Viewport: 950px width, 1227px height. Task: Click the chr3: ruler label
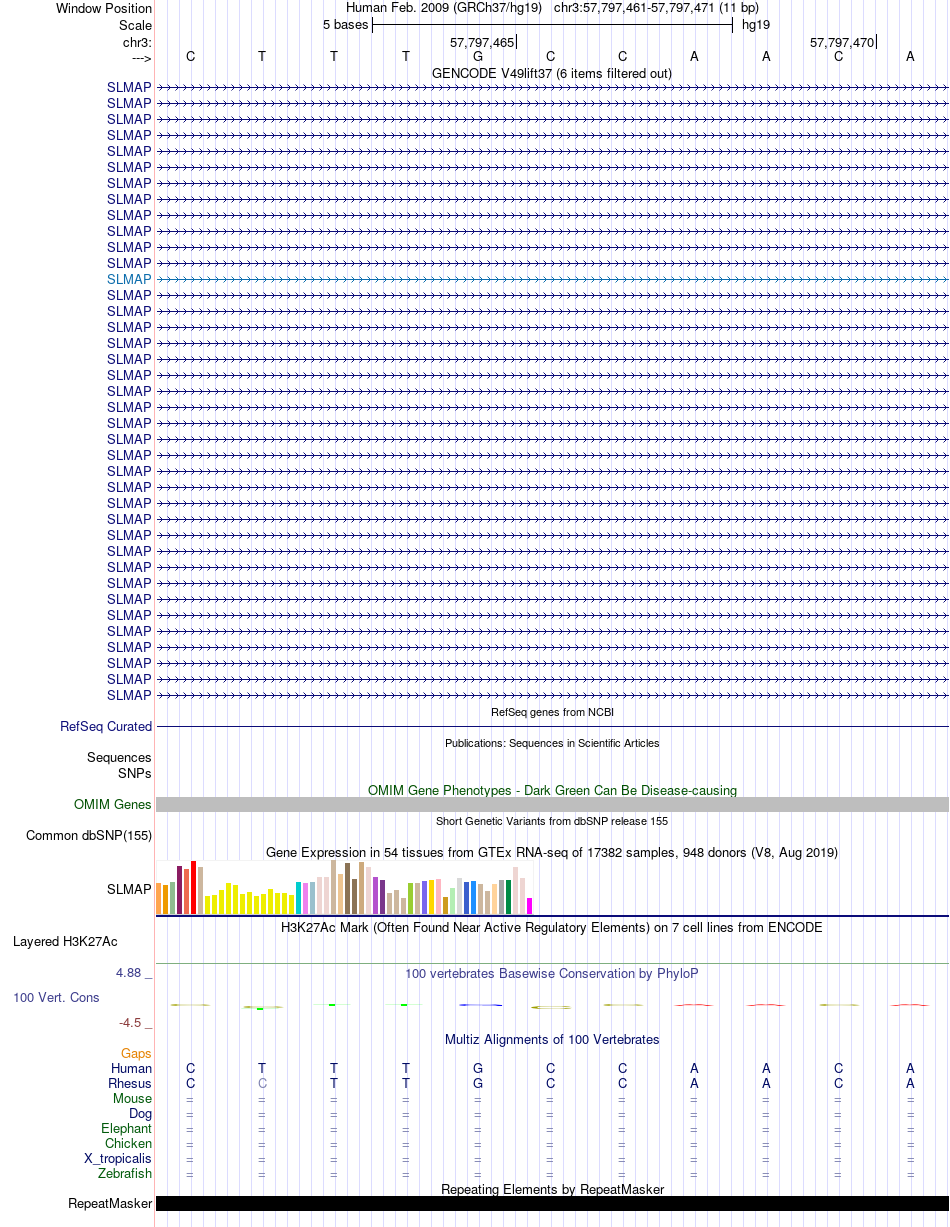137,42
